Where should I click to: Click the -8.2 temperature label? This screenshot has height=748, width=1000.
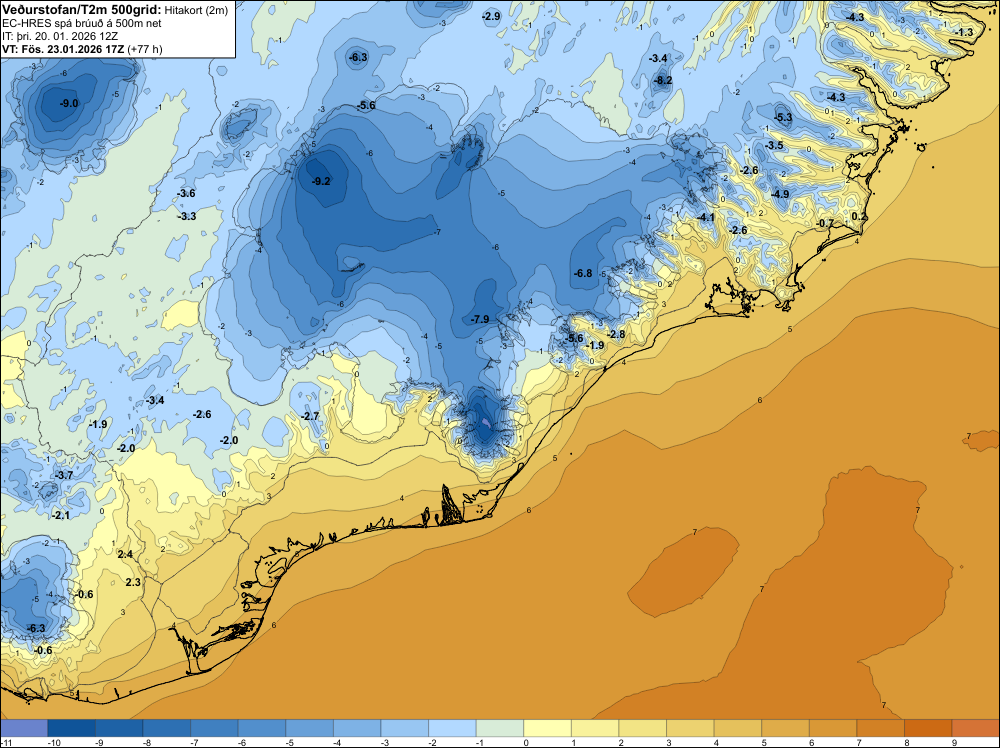point(663,80)
